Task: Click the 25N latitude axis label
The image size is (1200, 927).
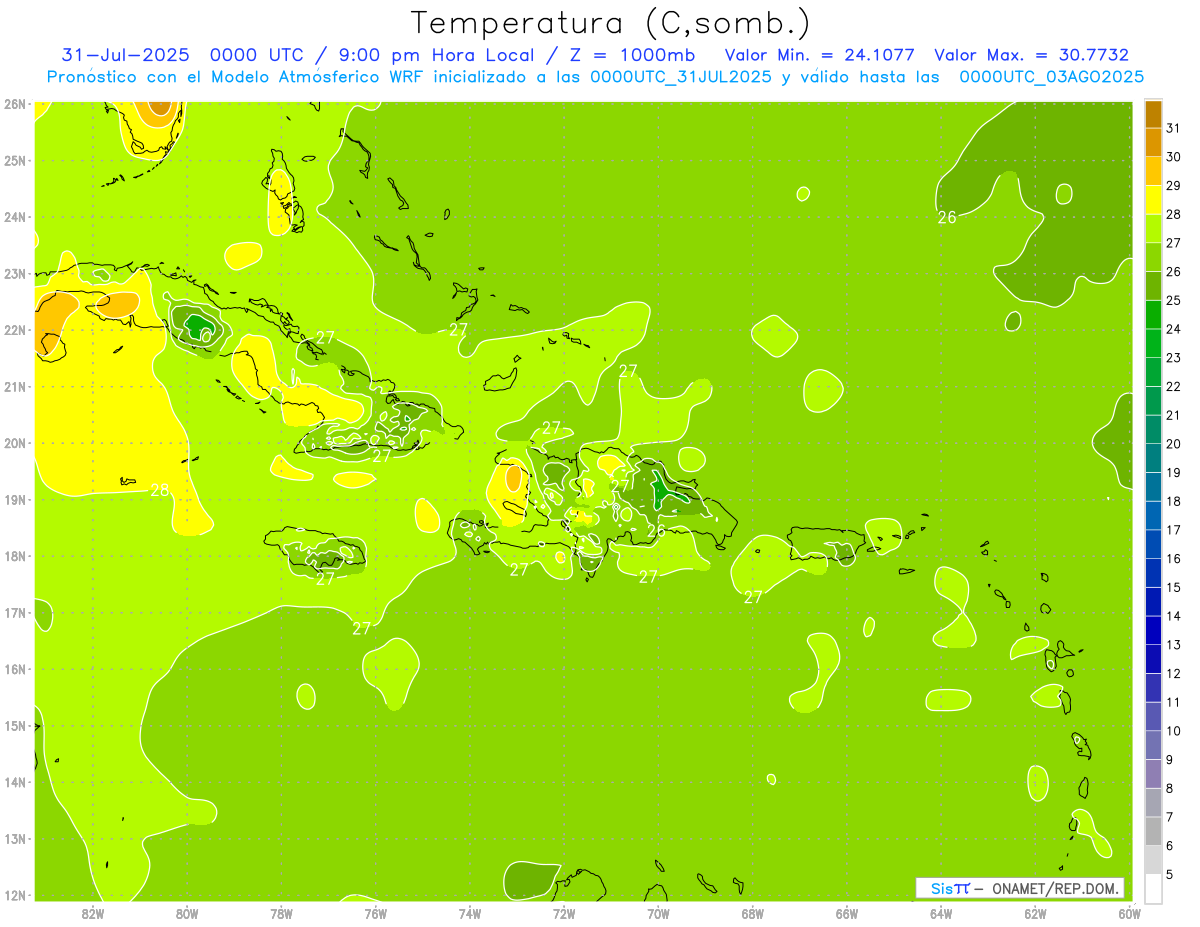Action: [16, 160]
